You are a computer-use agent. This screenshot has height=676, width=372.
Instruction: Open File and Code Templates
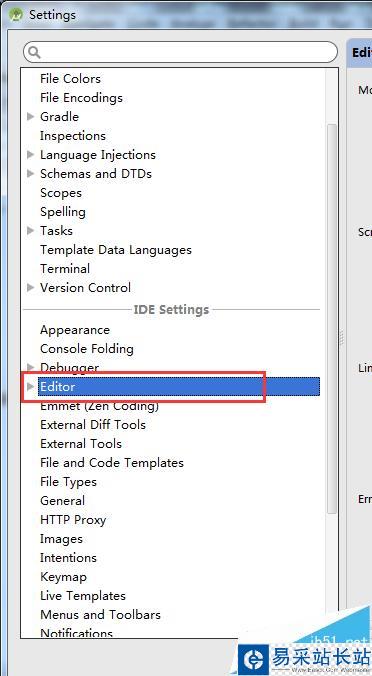point(112,463)
